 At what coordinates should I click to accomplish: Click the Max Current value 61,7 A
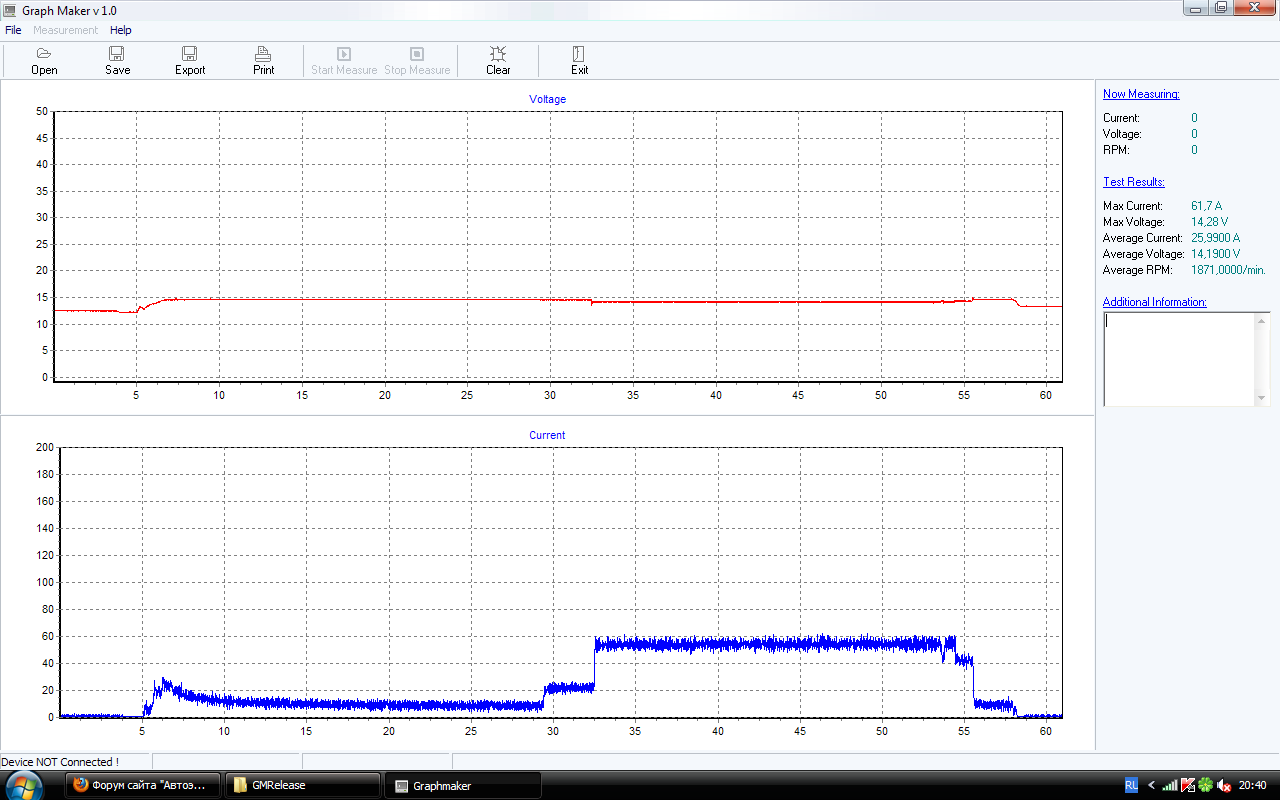(x=1206, y=206)
